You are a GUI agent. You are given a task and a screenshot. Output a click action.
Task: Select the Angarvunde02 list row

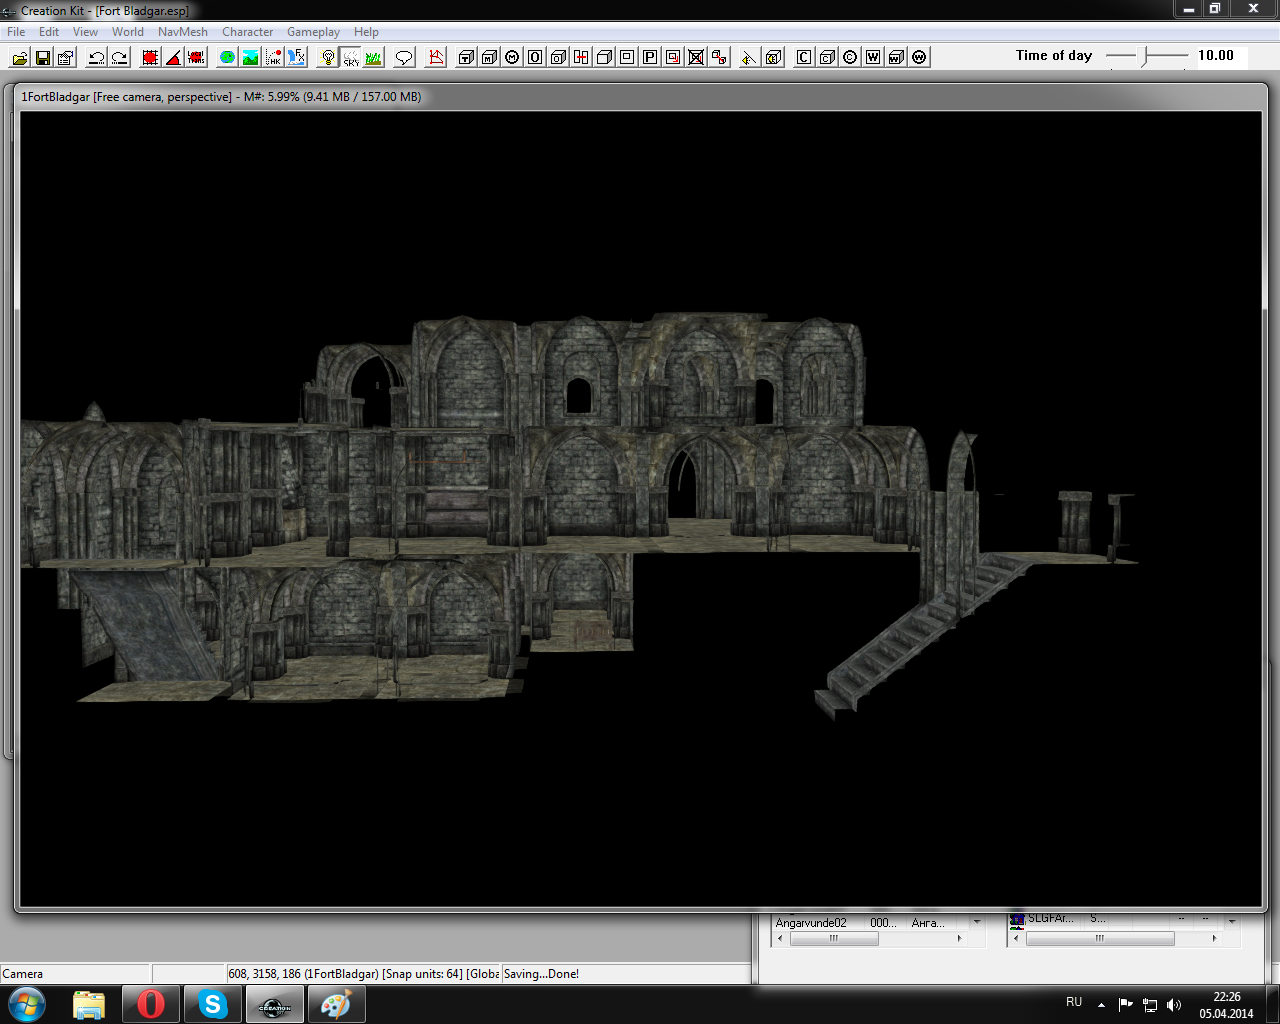pos(870,923)
